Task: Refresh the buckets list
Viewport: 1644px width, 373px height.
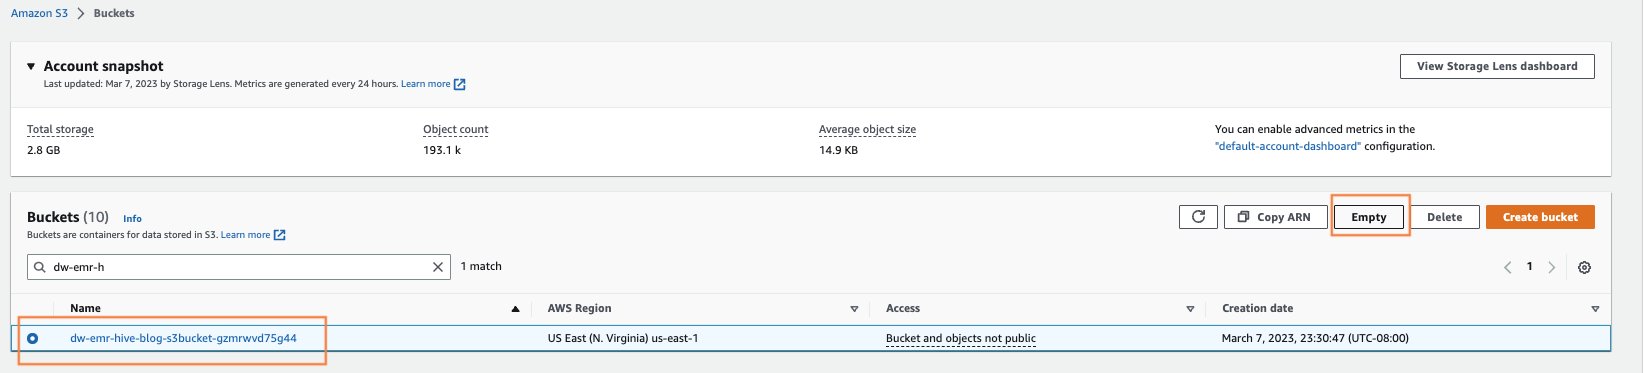Action: coord(1198,217)
